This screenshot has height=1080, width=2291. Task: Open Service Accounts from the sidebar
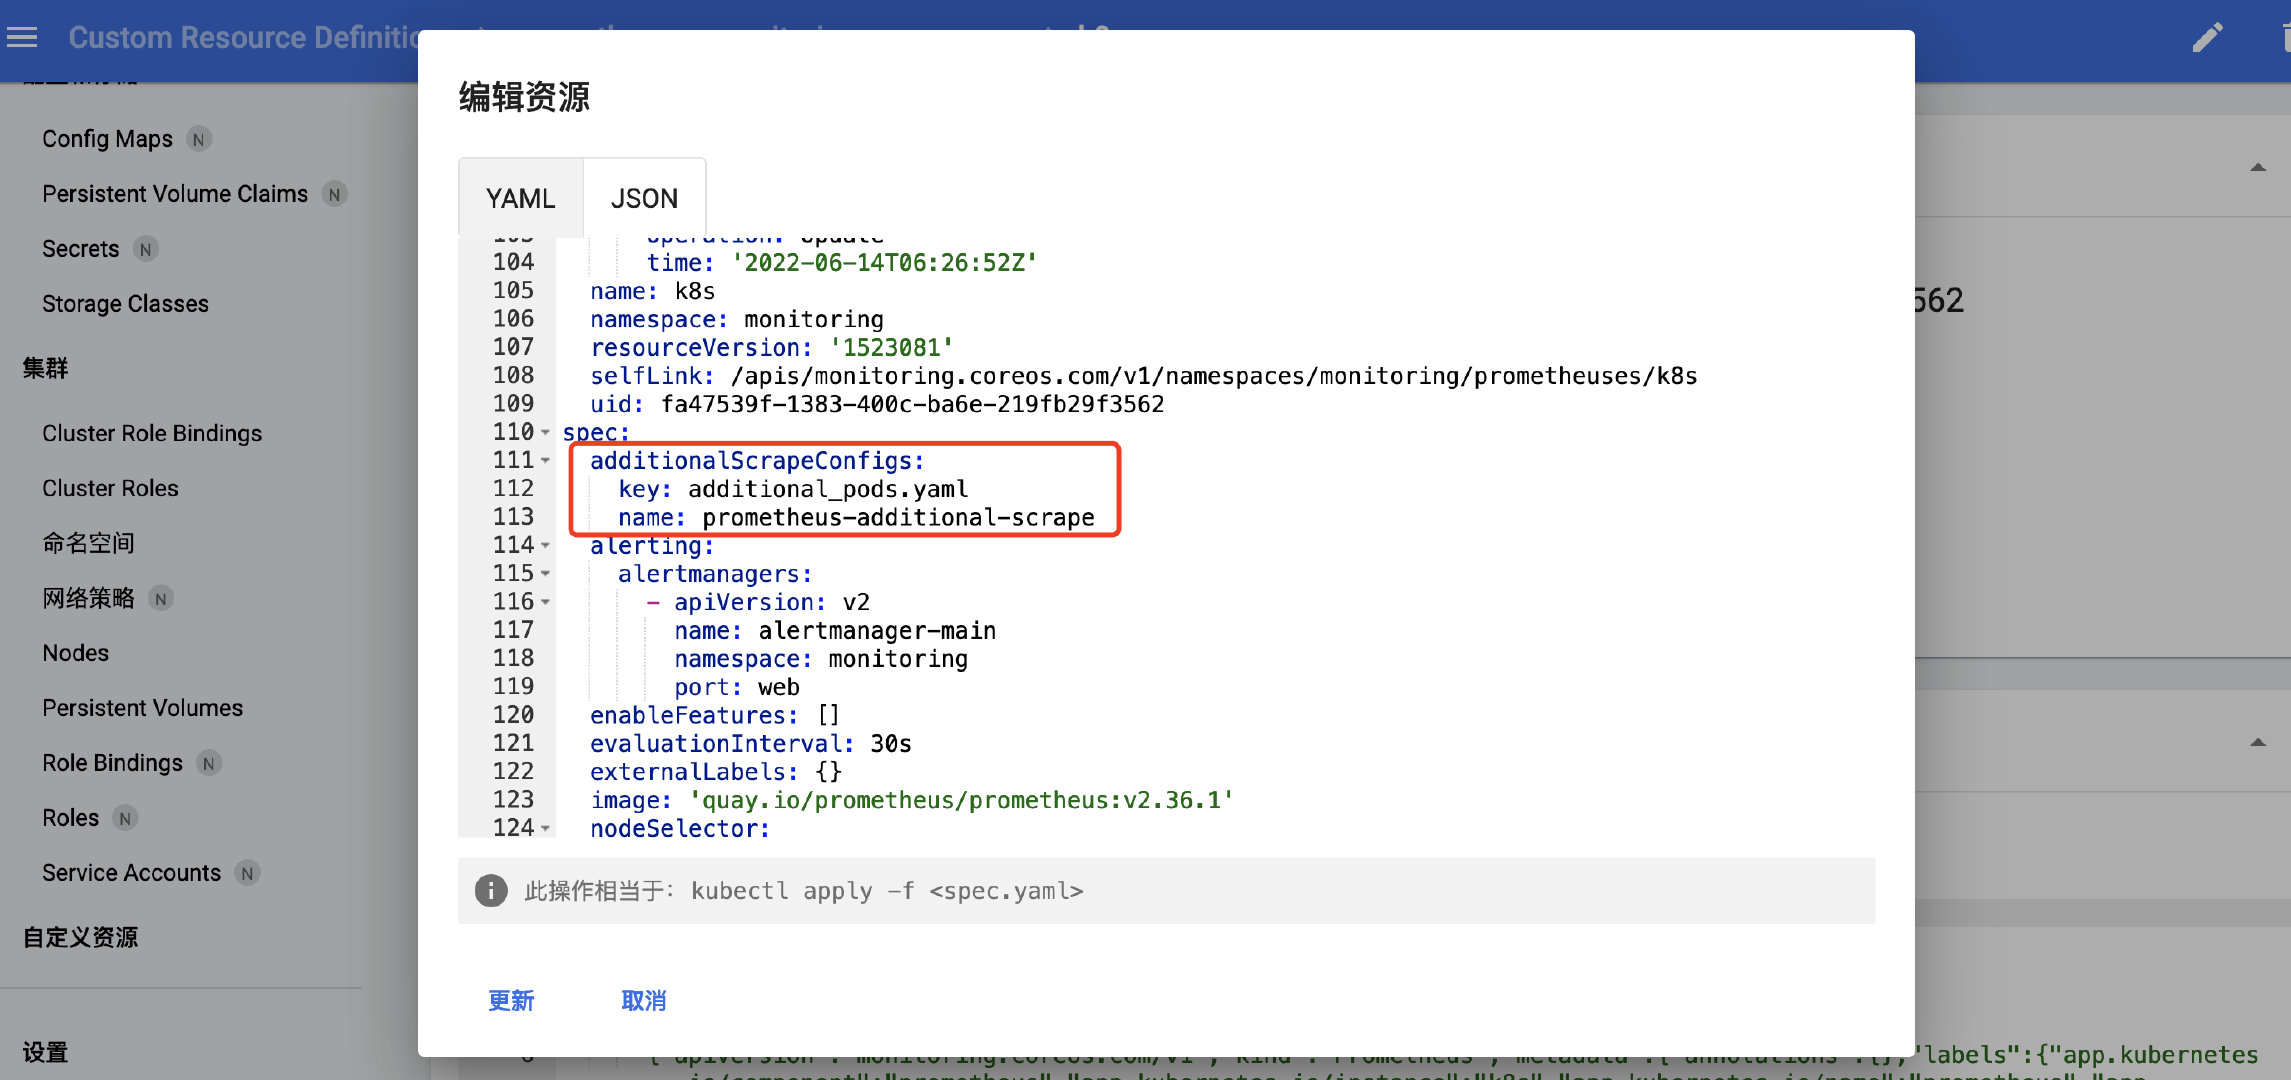pyautogui.click(x=131, y=872)
